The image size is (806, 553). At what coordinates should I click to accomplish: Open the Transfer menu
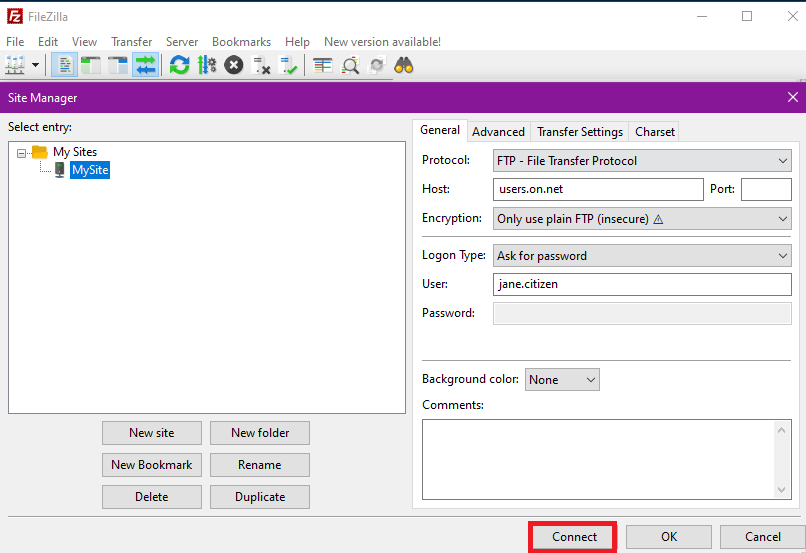point(132,42)
